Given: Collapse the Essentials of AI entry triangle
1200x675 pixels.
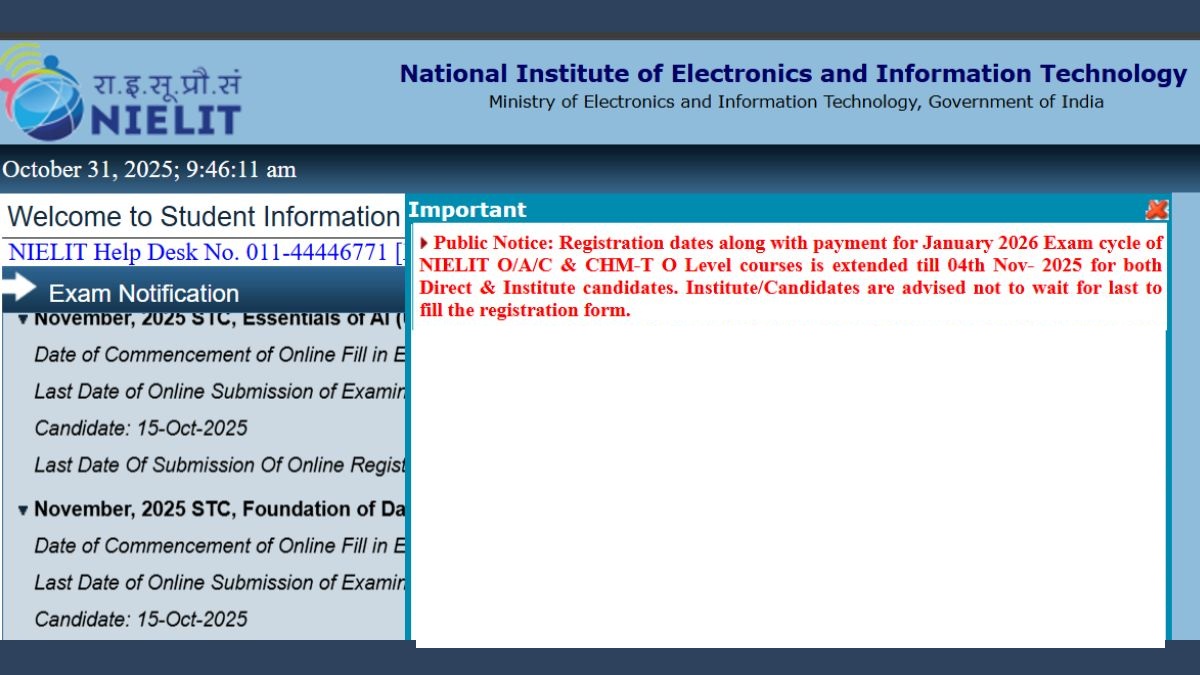Looking at the screenshot, I should tap(22, 320).
